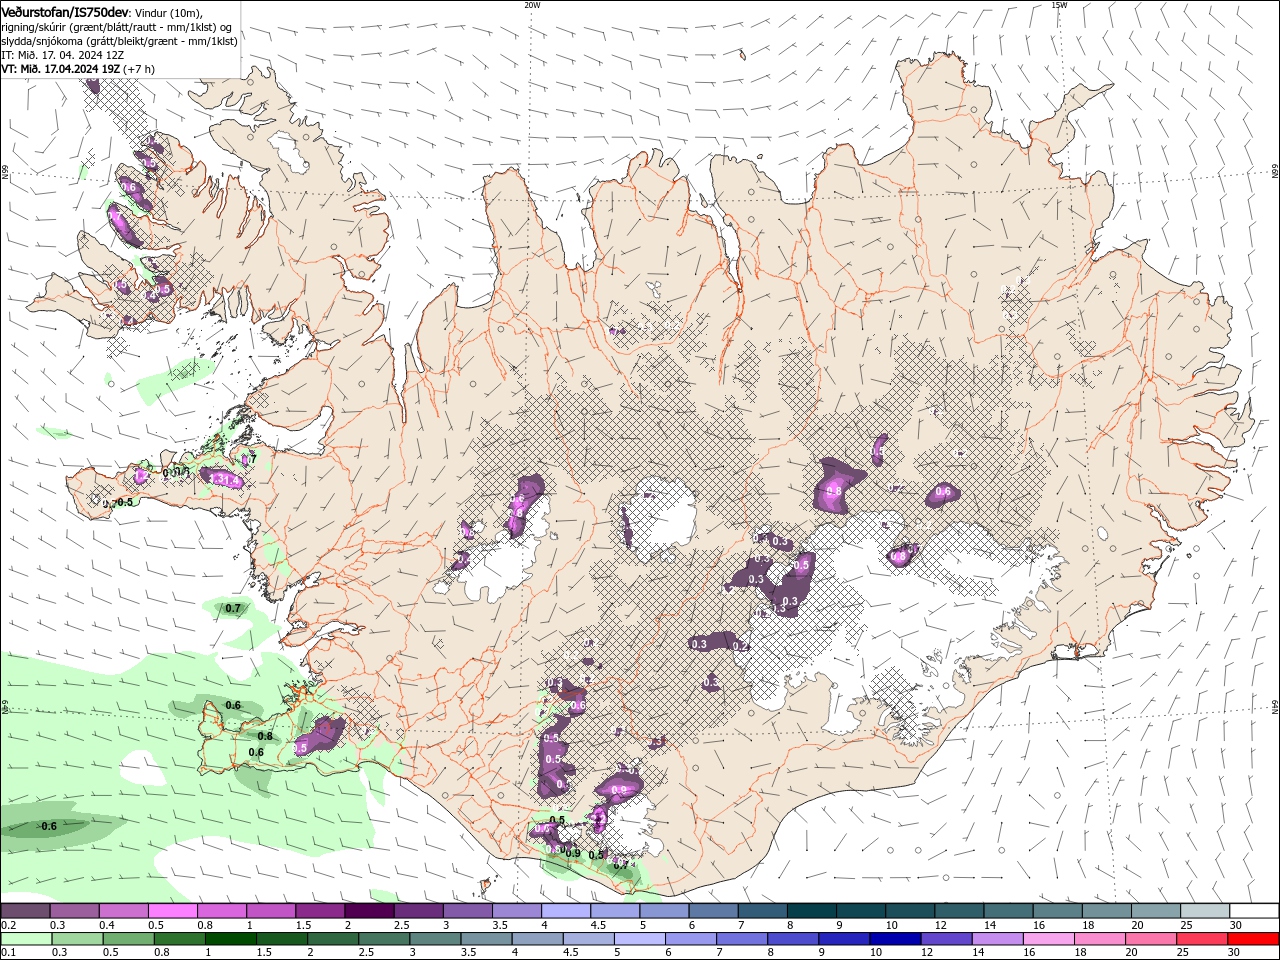Image resolution: width=1280 pixels, height=960 pixels.
Task: Pick the 9 blue swatch in bottom legend row
Action: (844, 939)
